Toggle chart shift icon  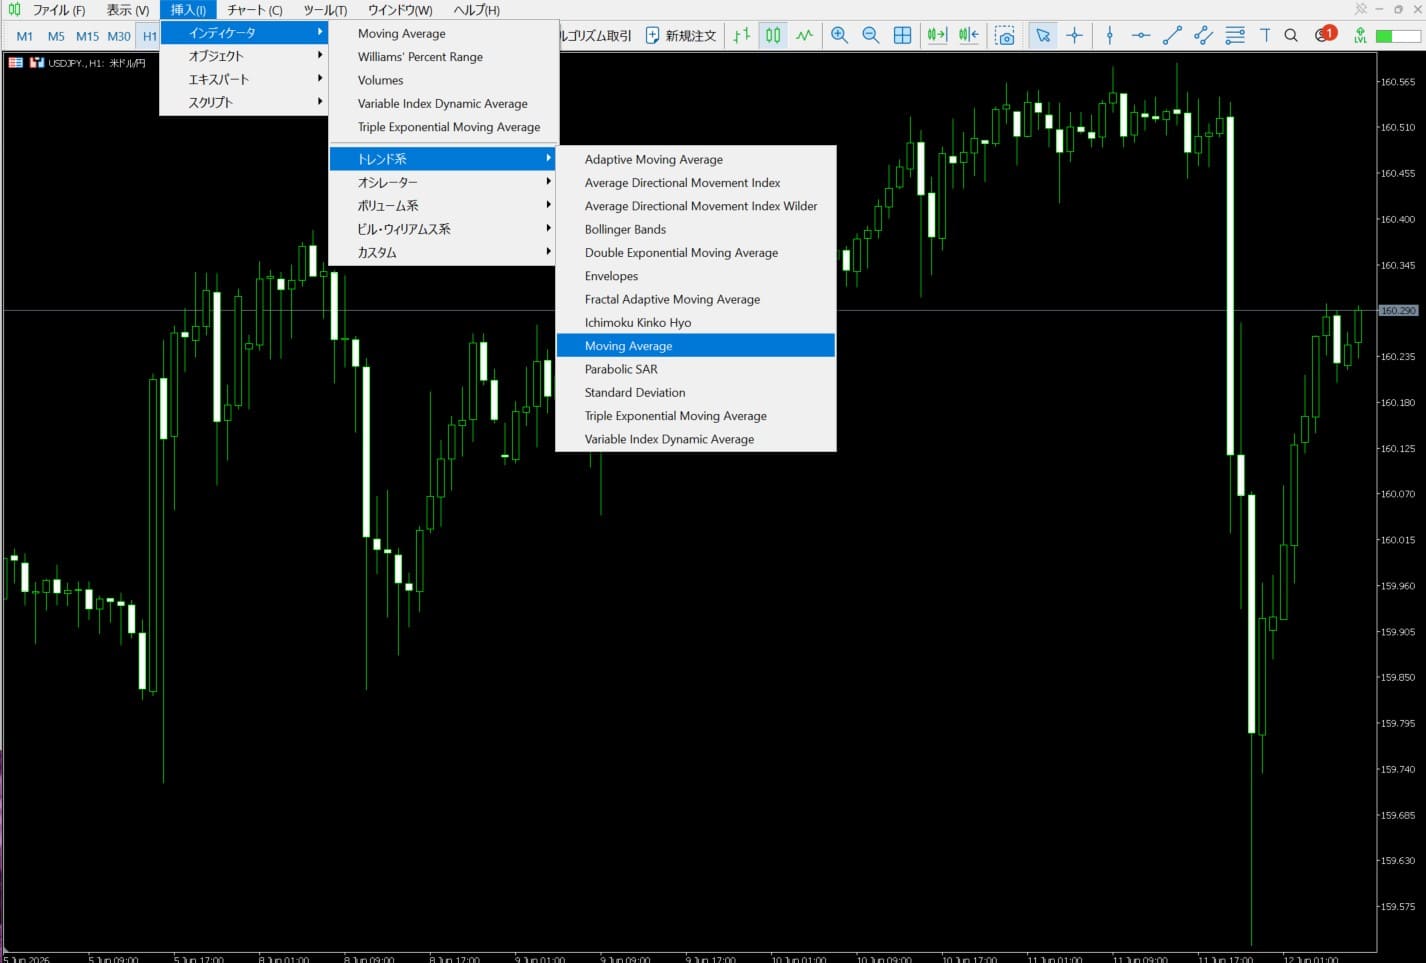coord(969,35)
